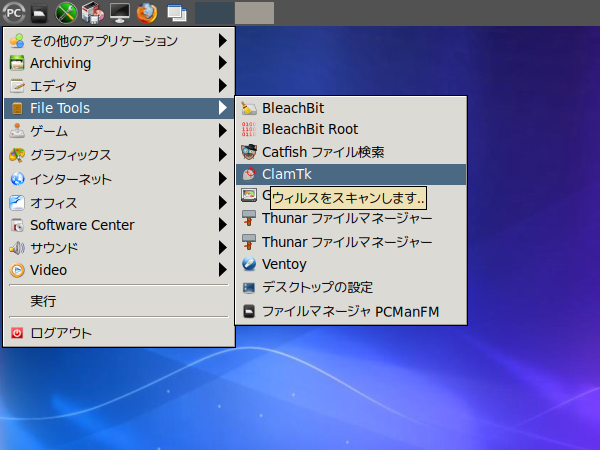The height and width of the screenshot is (450, 600).
Task: Expand the サウンド submenu arrow
Action: pyautogui.click(x=223, y=248)
